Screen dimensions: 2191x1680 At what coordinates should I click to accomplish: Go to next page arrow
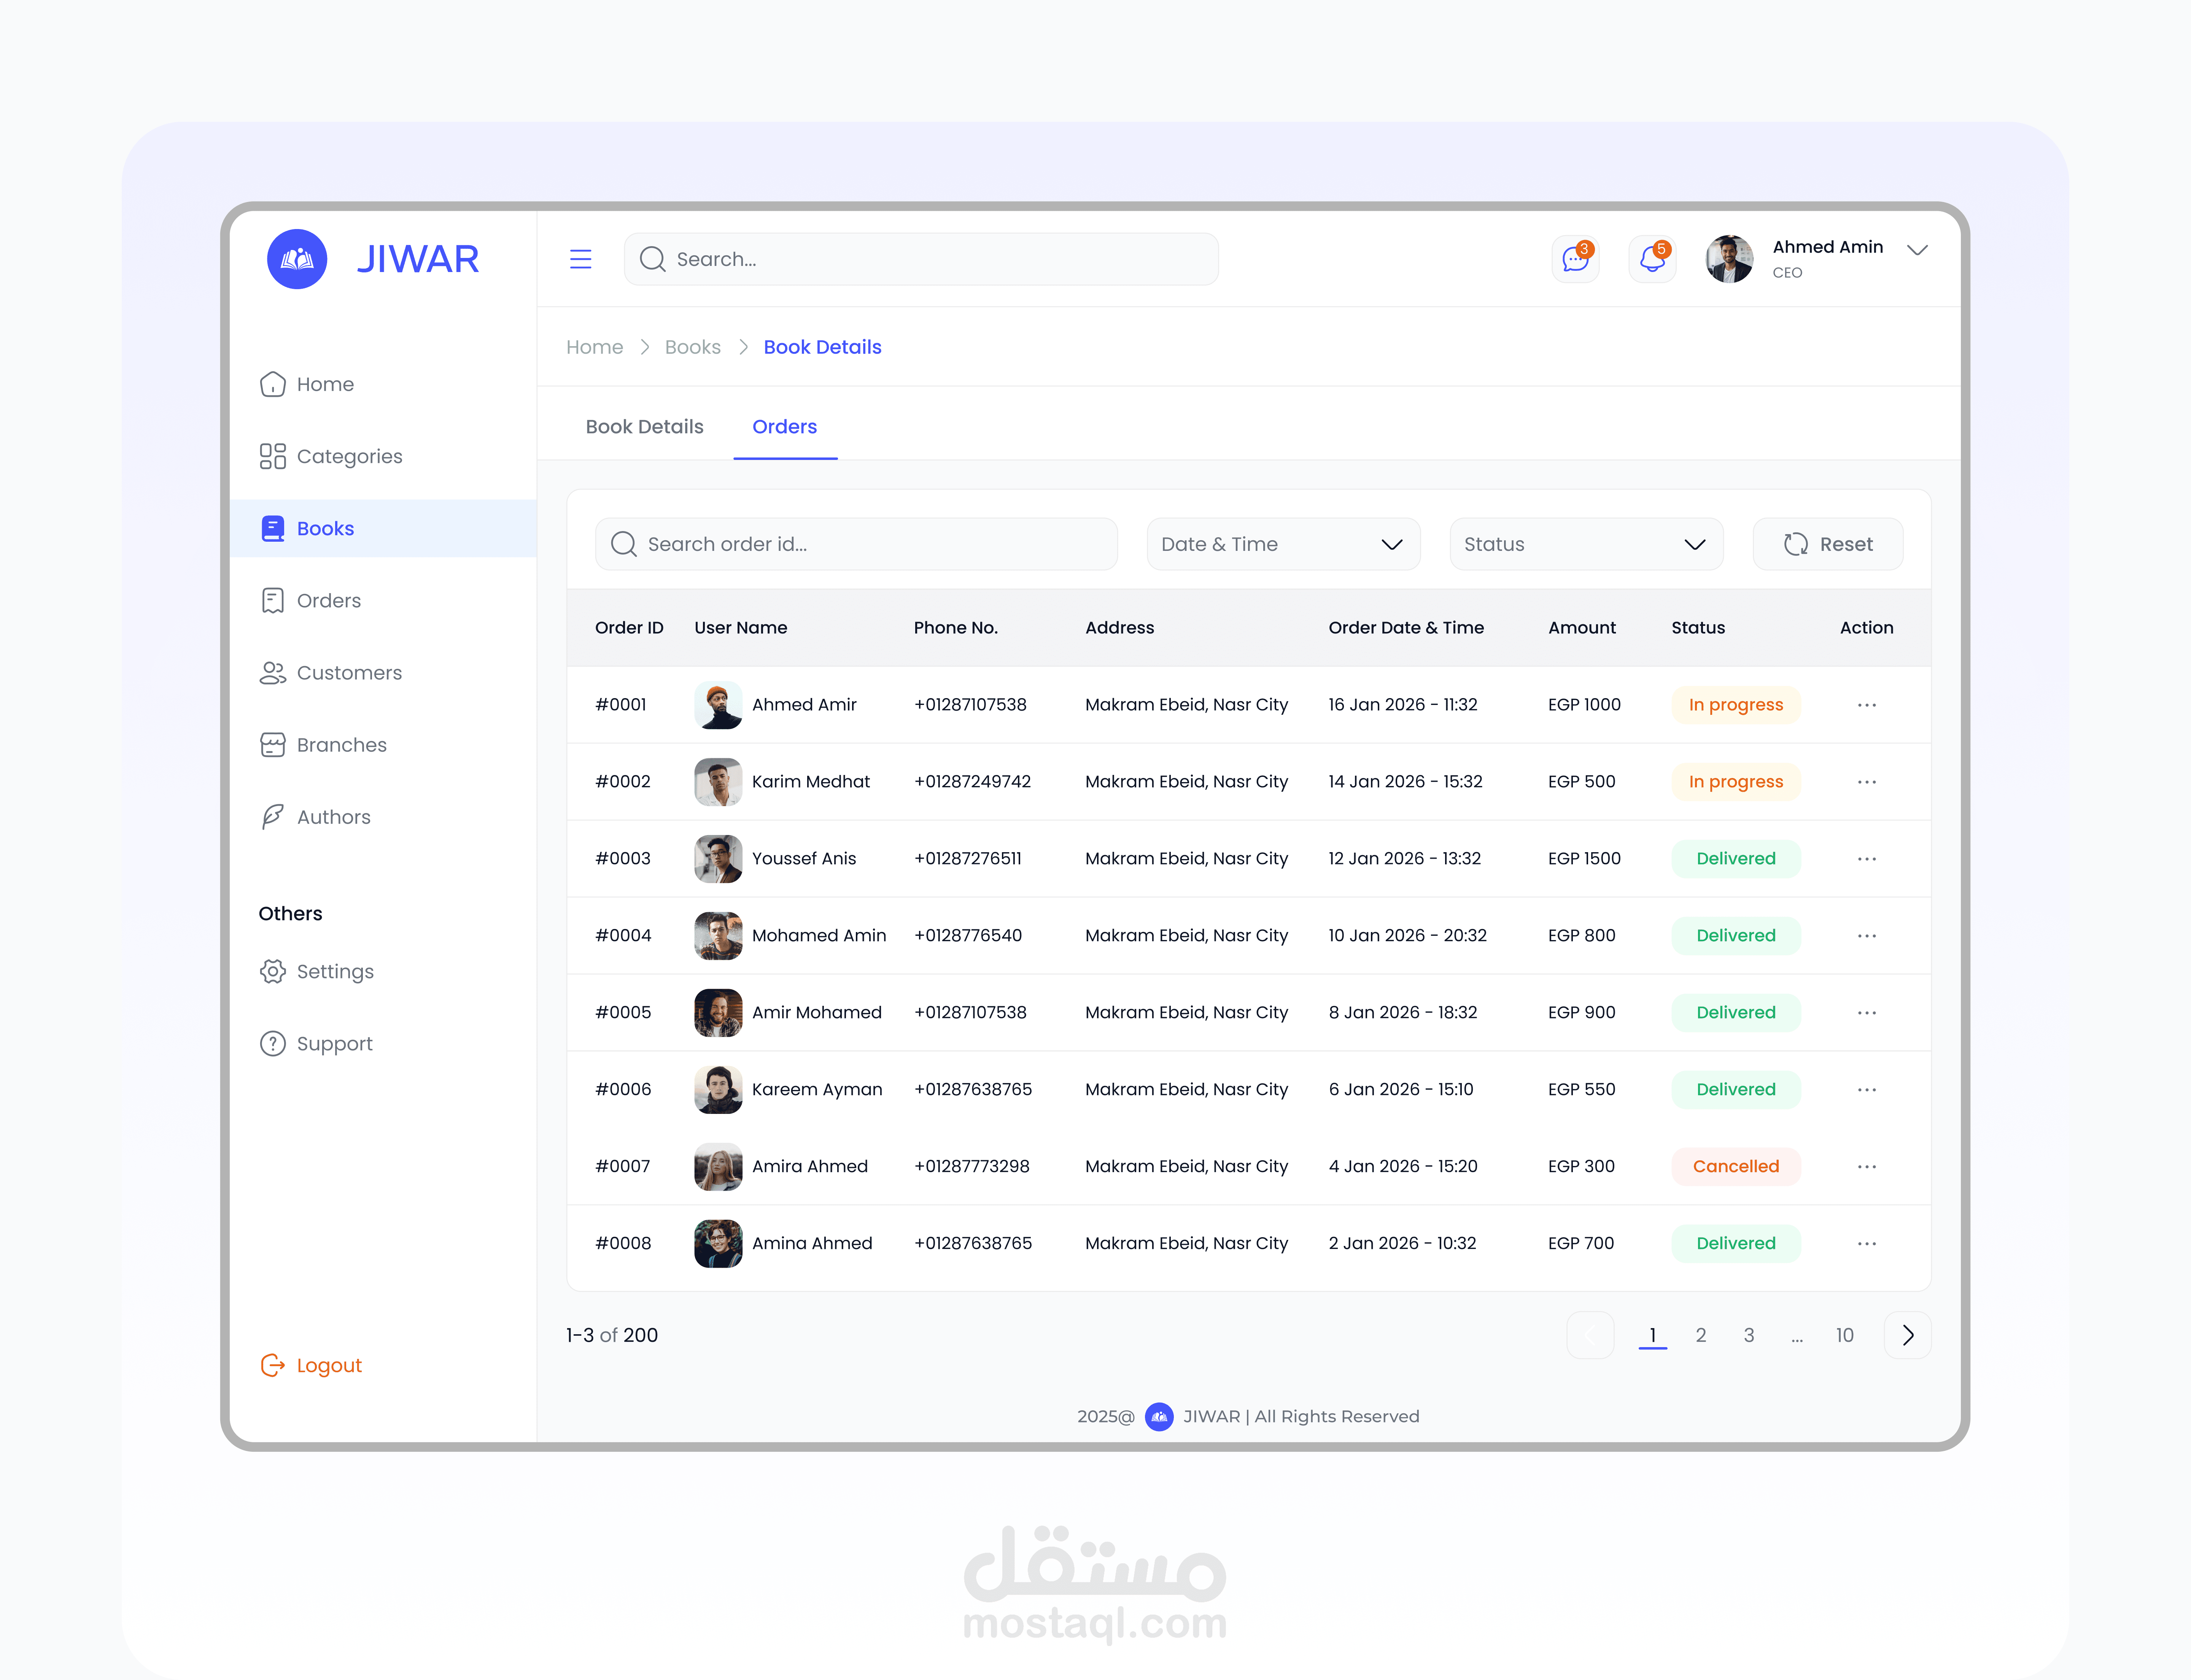pyautogui.click(x=1907, y=1335)
